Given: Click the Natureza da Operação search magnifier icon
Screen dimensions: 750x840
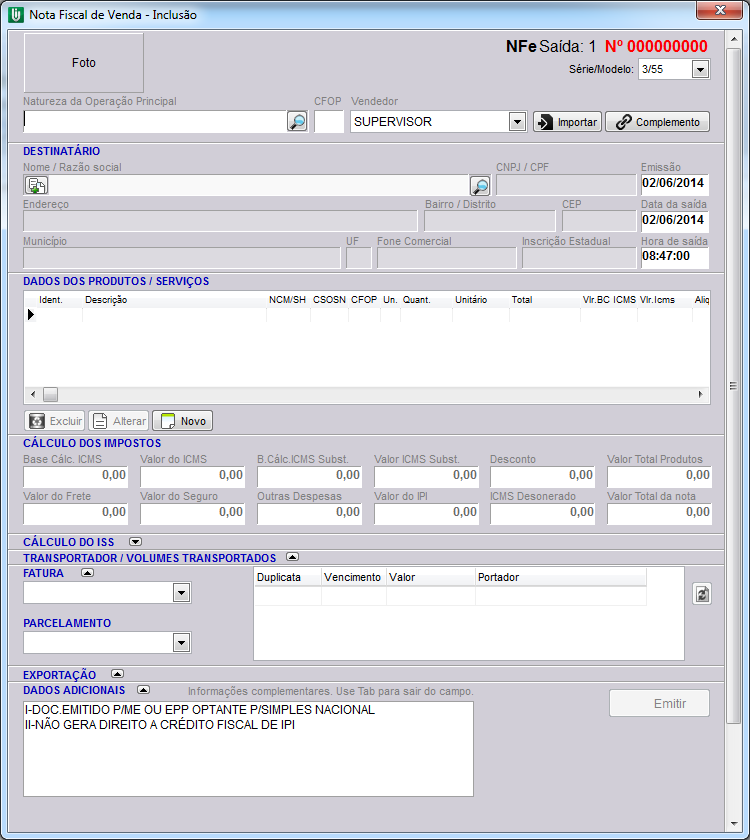Looking at the screenshot, I should pos(297,122).
